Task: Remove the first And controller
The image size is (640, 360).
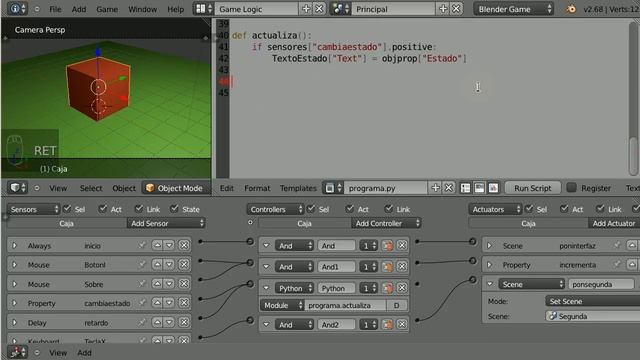Action: coord(402,245)
